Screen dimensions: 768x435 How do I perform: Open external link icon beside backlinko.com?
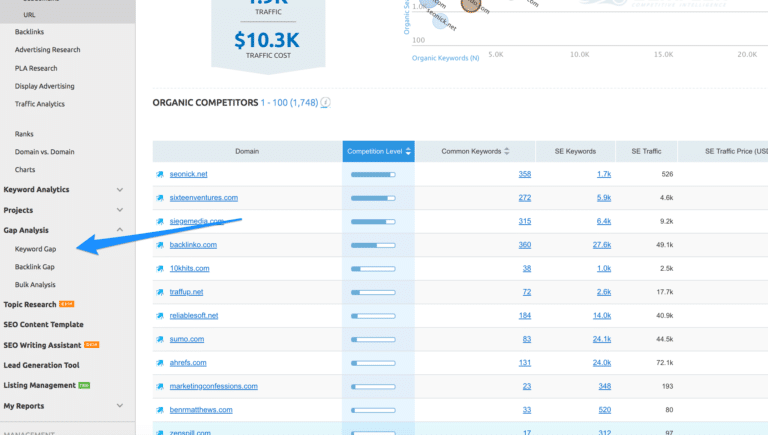tap(160, 245)
